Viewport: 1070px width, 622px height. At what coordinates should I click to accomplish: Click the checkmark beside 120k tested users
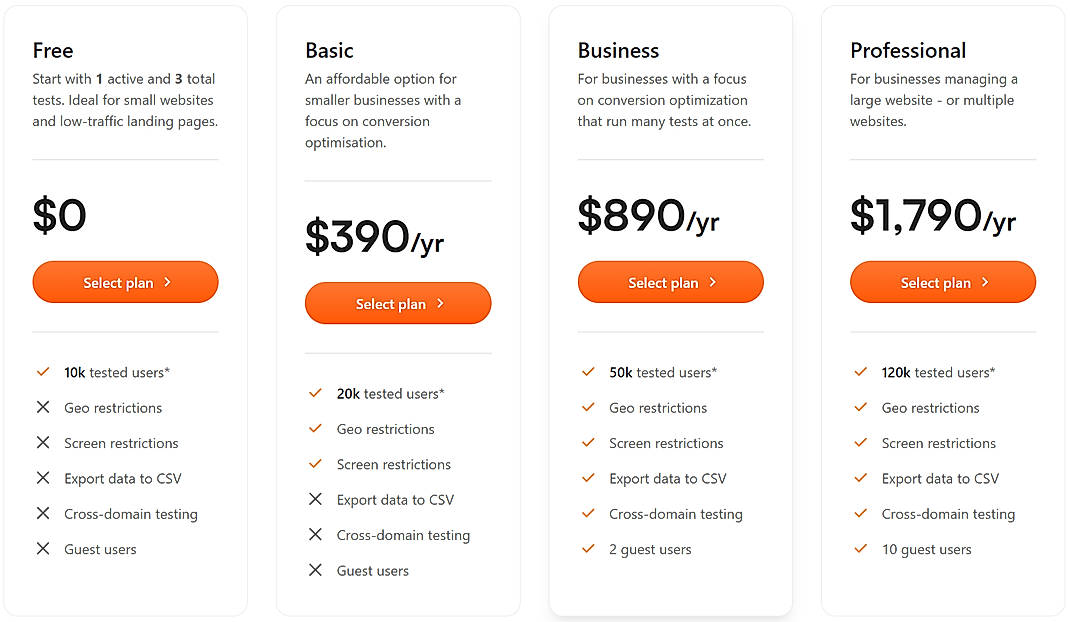coord(861,372)
